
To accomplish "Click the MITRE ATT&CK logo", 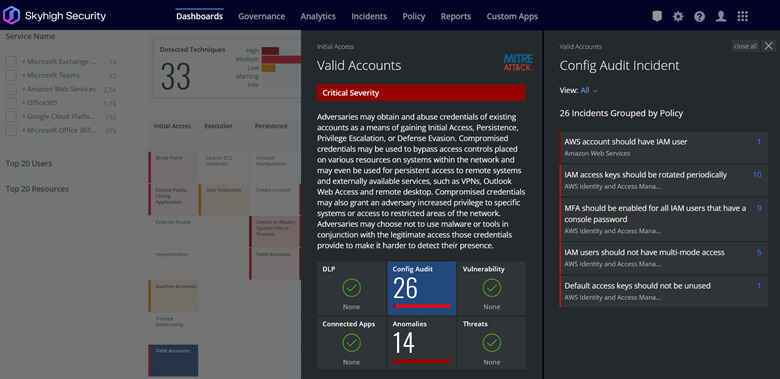I will 518,62.
